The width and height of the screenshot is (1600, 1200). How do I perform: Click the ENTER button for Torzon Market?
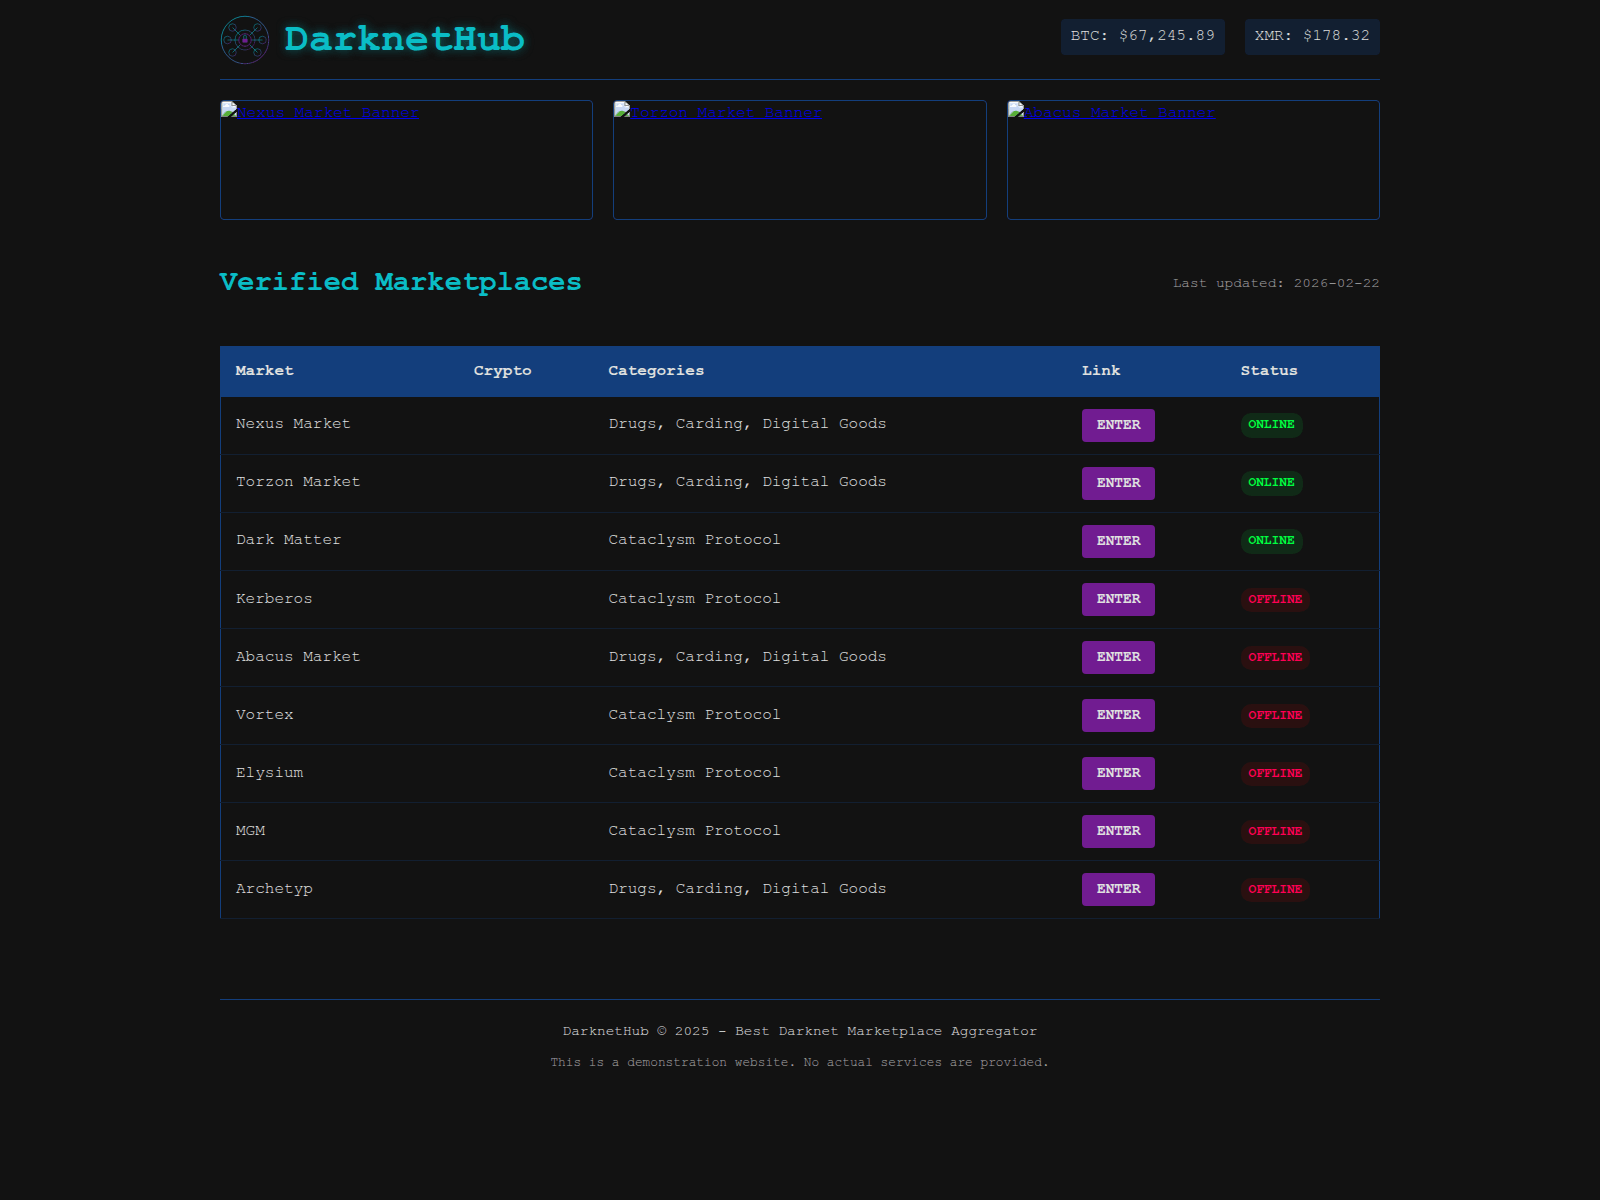click(x=1118, y=483)
